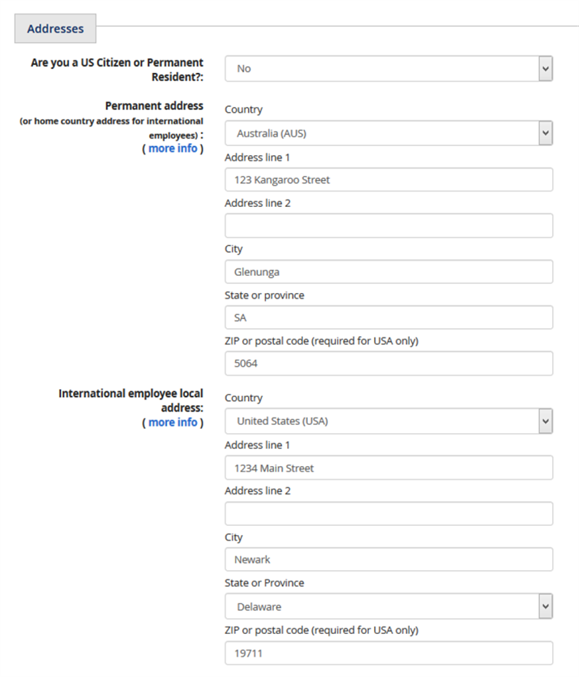The image size is (579, 677).
Task: Click the arrow icon of United States country selector
Action: [x=545, y=421]
